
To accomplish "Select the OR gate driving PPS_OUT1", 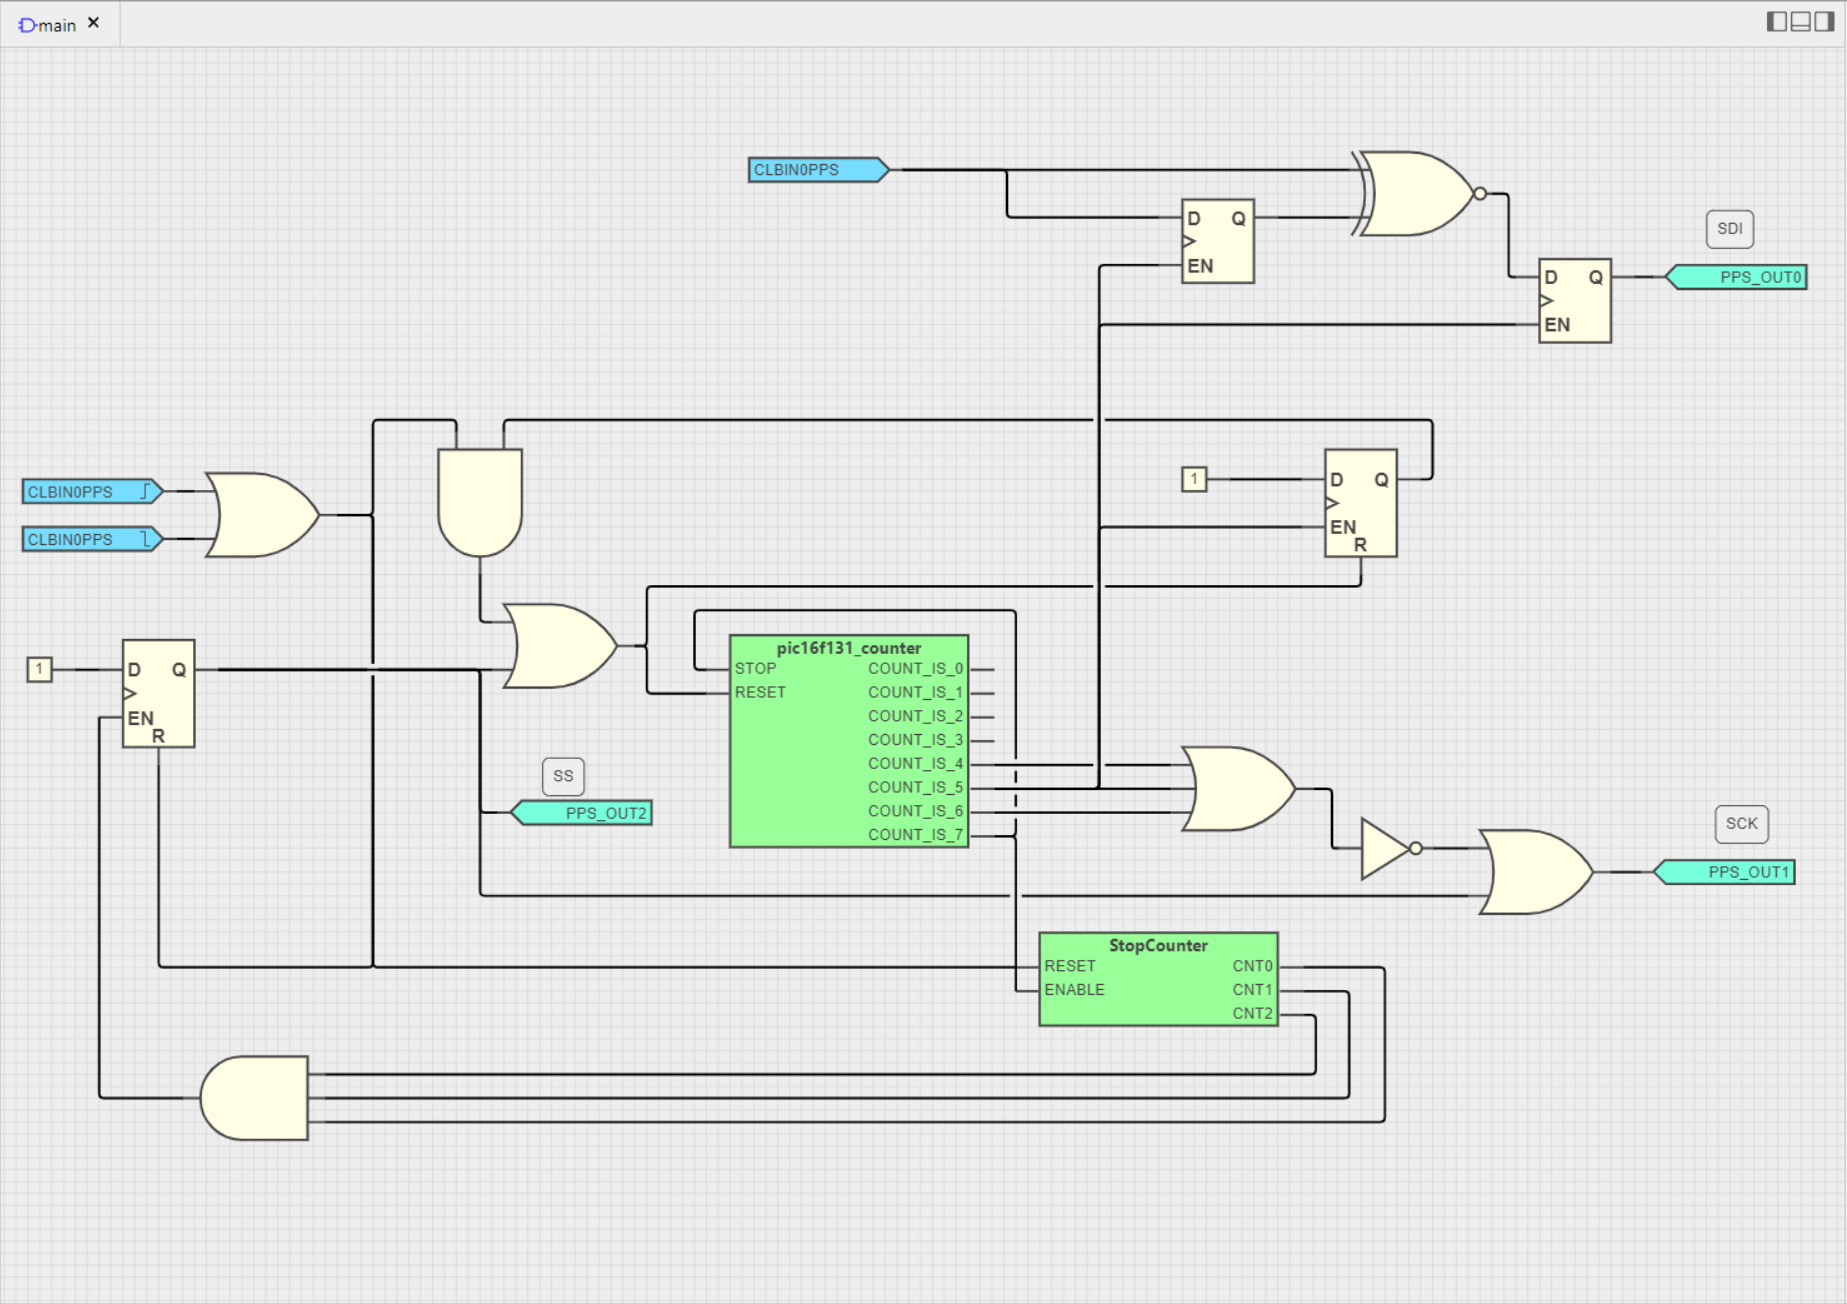I will 1536,872.
